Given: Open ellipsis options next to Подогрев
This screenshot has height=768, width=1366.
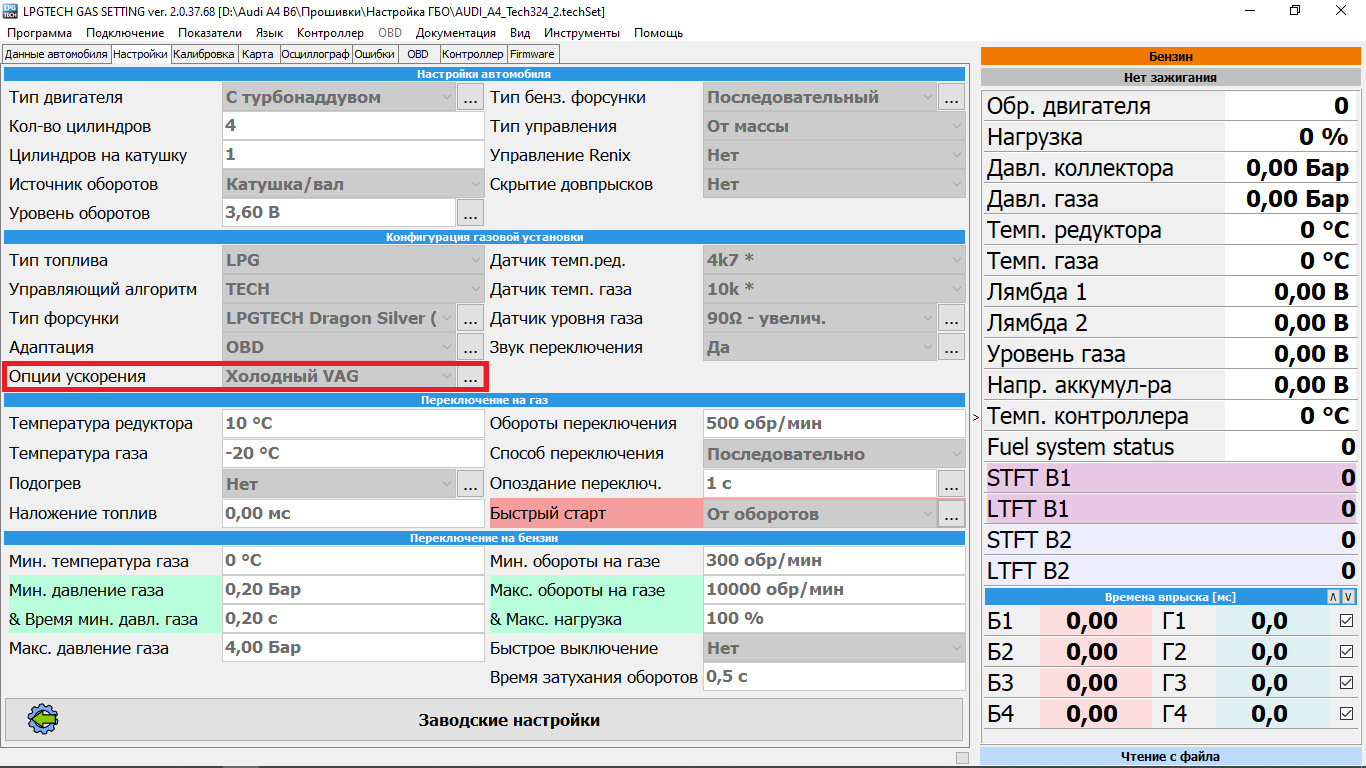Looking at the screenshot, I should (x=471, y=484).
